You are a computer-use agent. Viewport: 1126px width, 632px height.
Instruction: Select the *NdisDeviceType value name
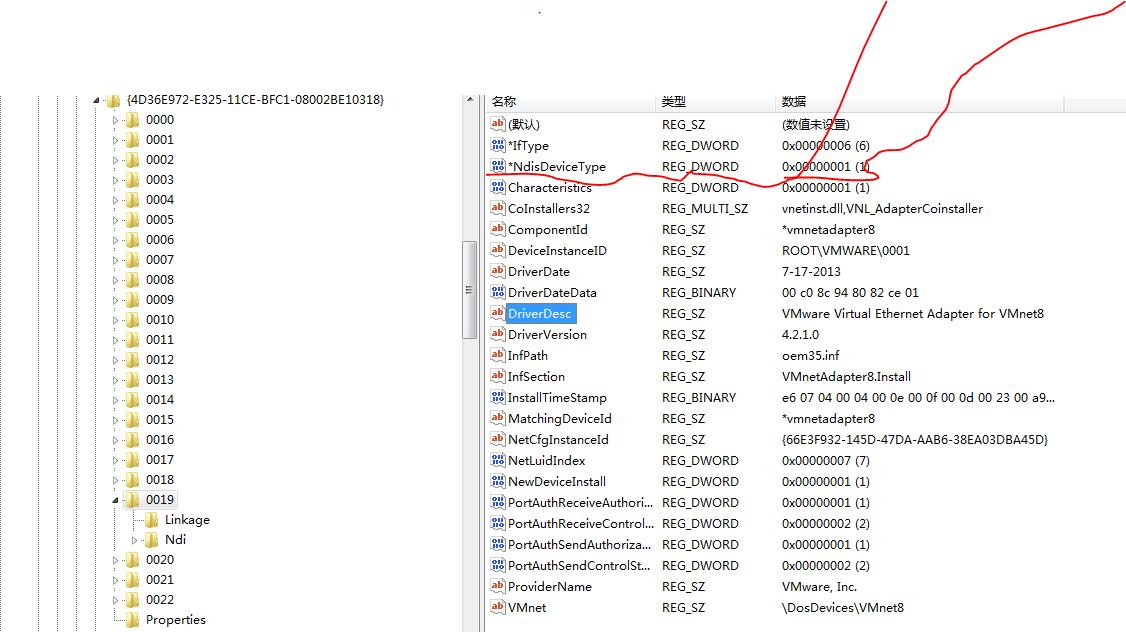click(557, 167)
